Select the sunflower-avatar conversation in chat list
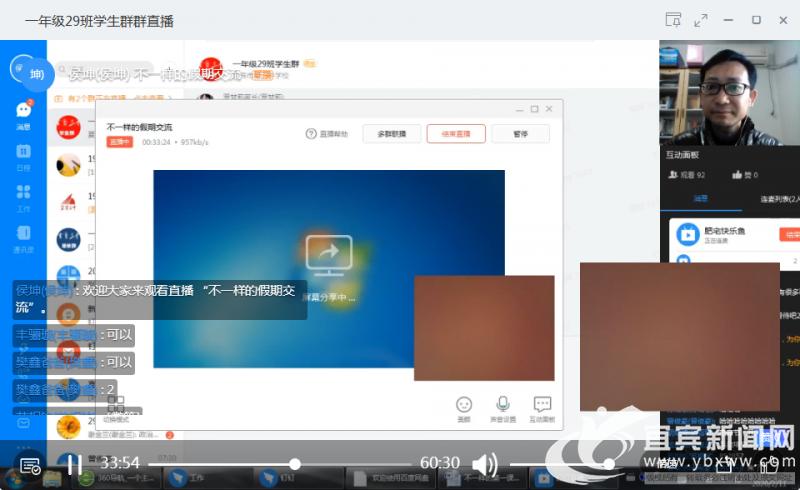Viewport: 800px width, 490px height. (x=68, y=427)
